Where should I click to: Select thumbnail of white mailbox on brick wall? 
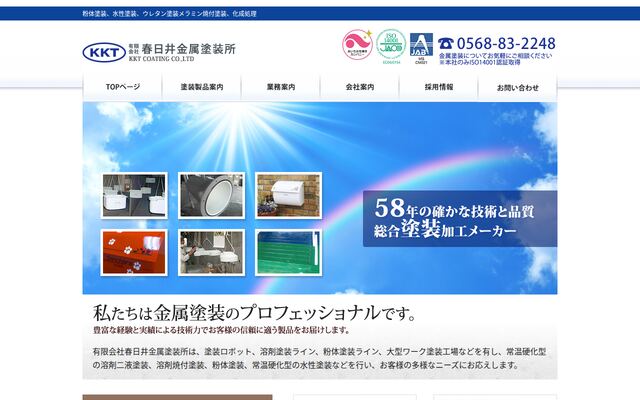(289, 196)
